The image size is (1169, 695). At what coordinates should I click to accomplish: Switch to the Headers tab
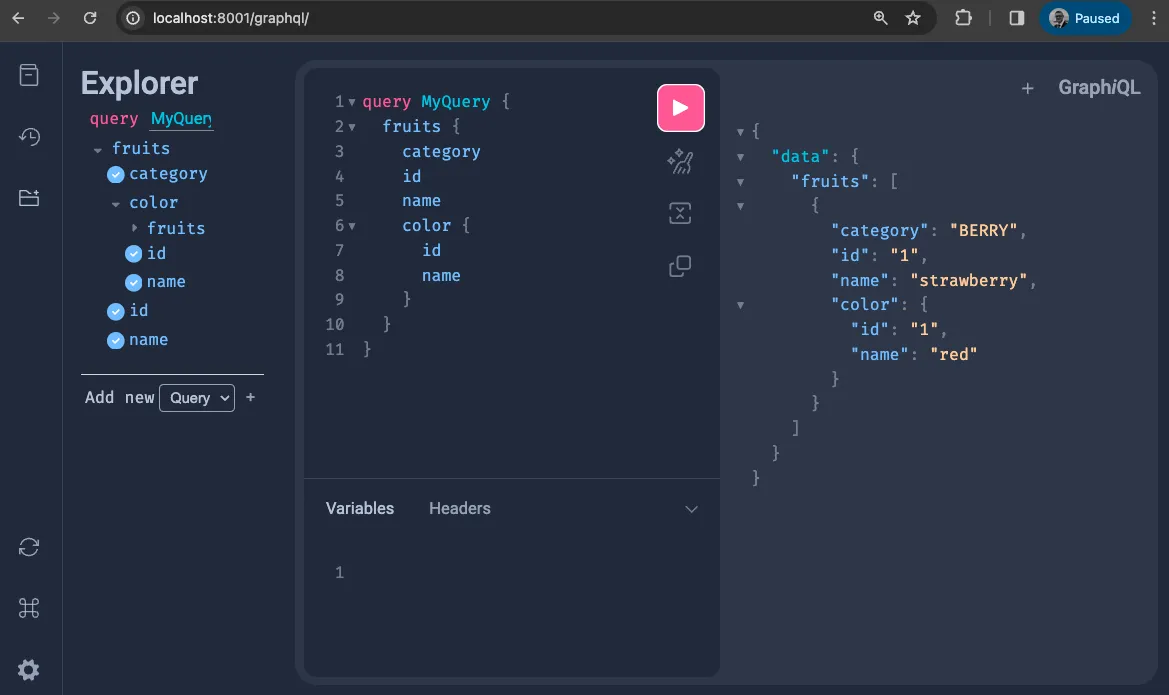459,508
